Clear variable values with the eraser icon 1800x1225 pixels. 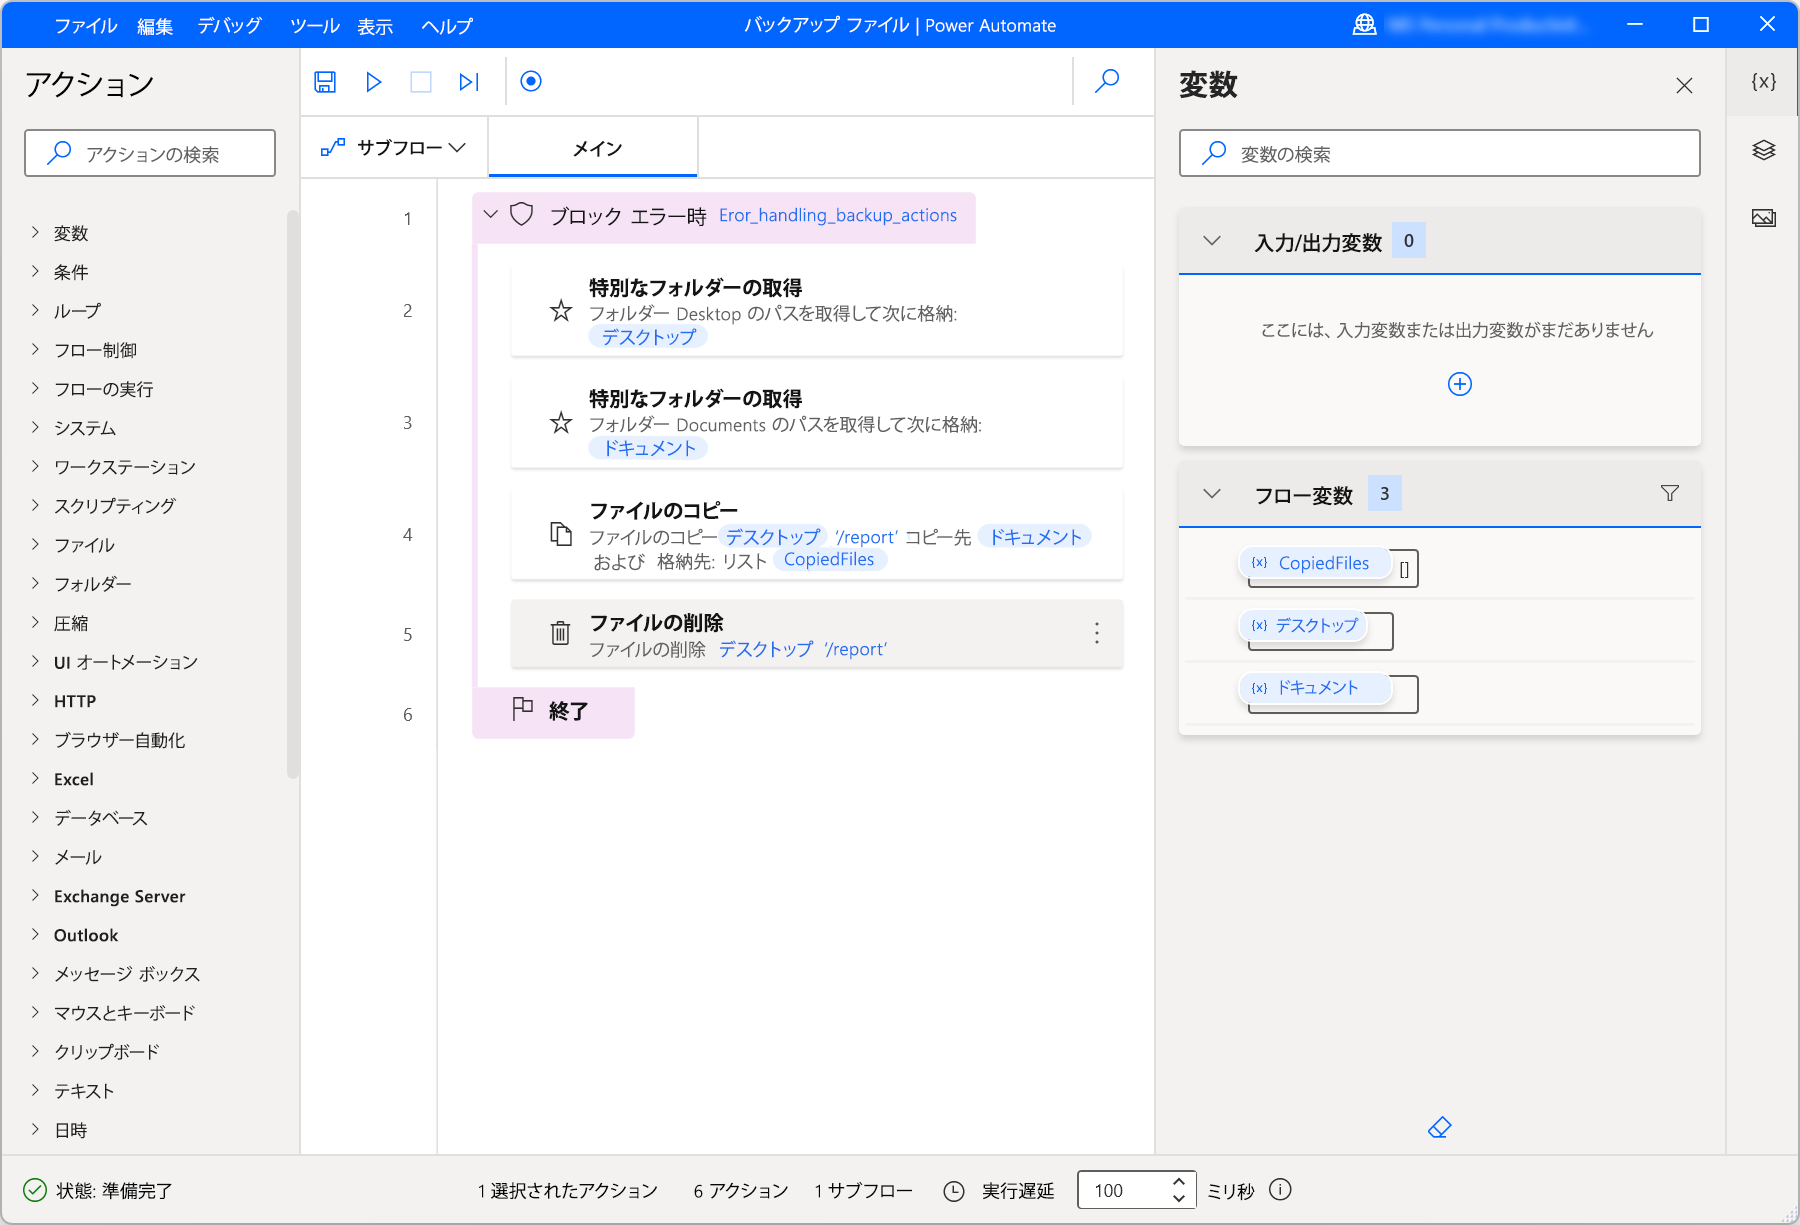(1439, 1128)
